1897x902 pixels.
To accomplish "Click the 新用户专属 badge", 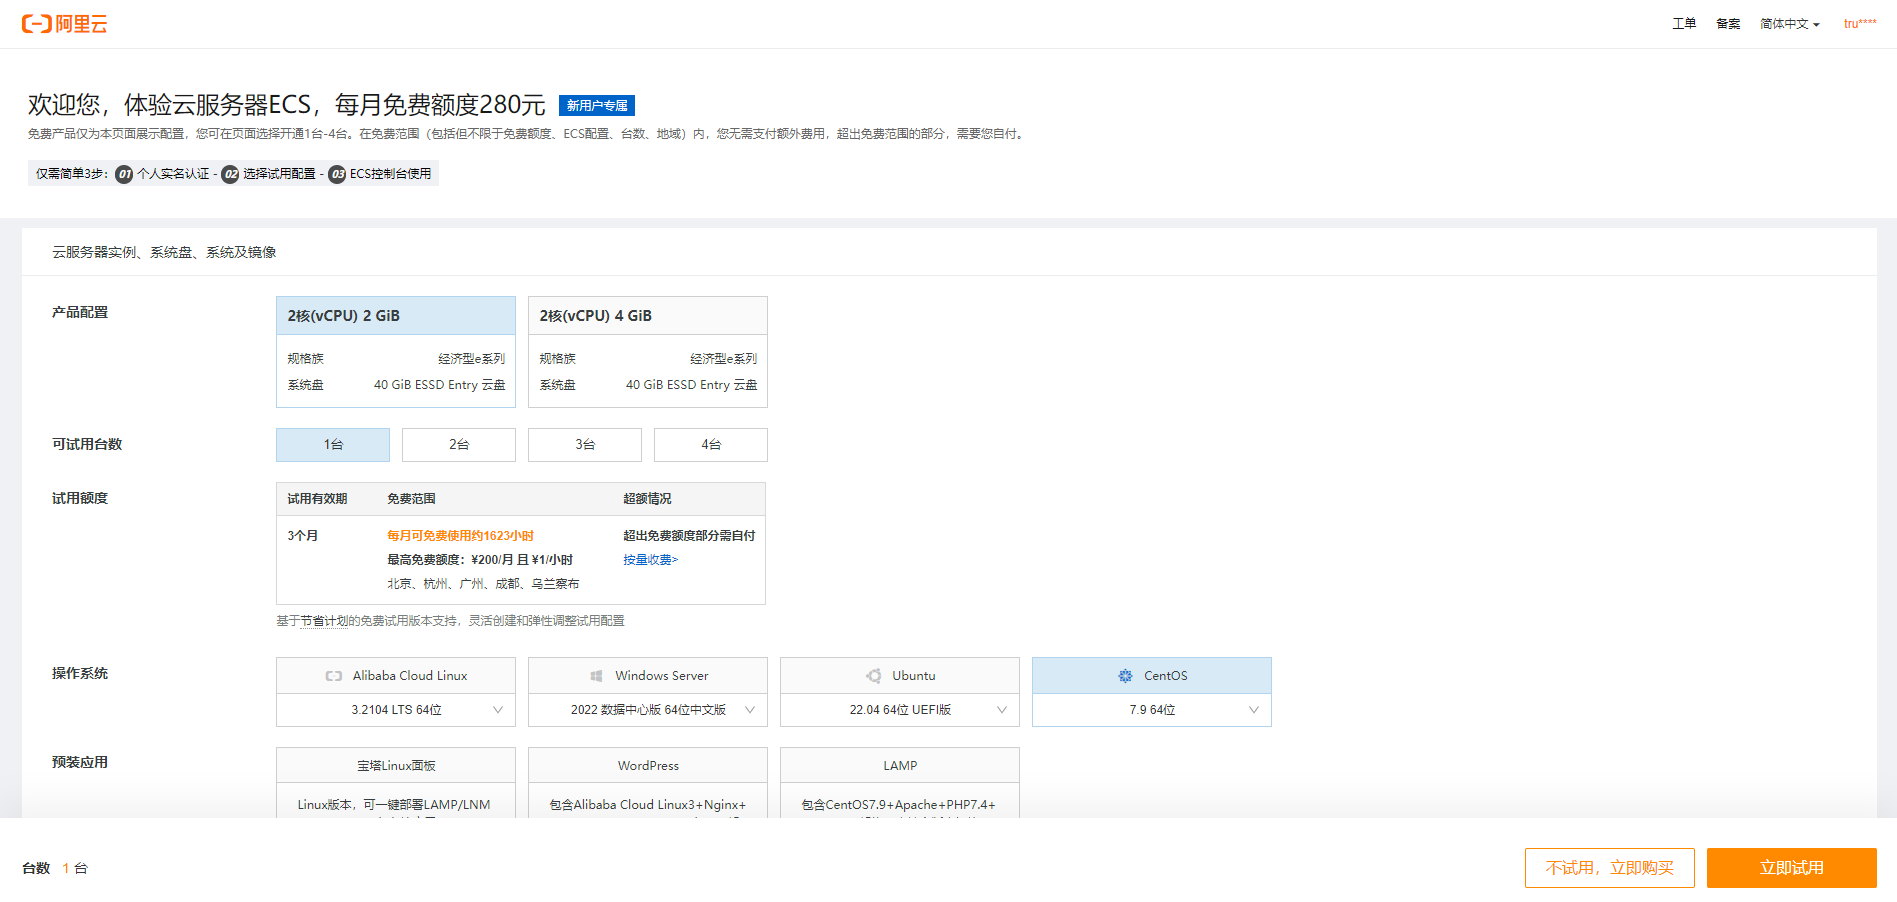I will click(x=597, y=106).
